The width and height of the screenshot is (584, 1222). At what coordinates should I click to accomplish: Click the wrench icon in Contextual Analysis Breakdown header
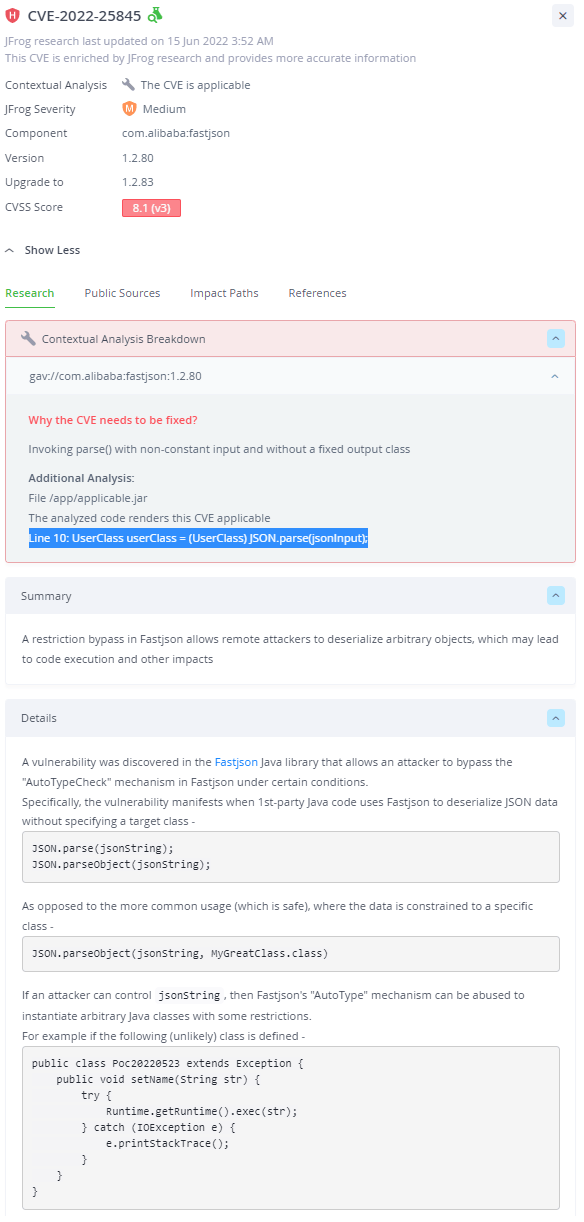click(28, 339)
